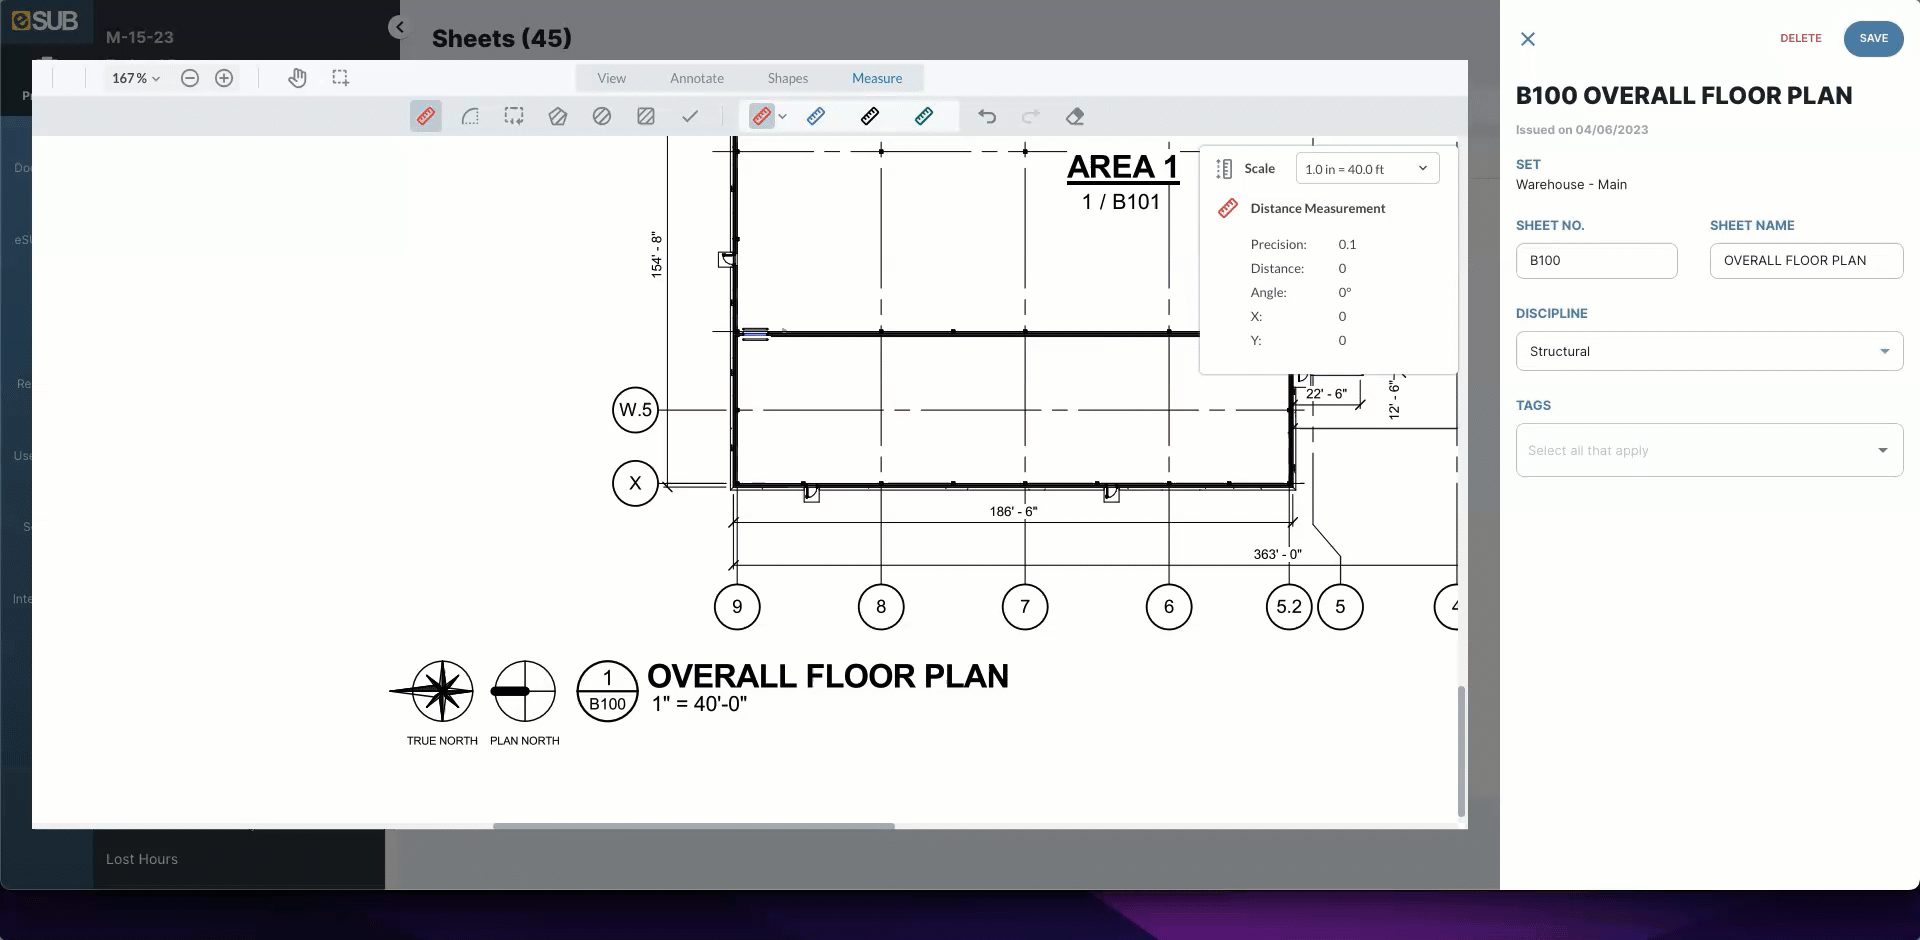Choose the red ruler style preset
1920x940 pixels.
[x=762, y=116]
